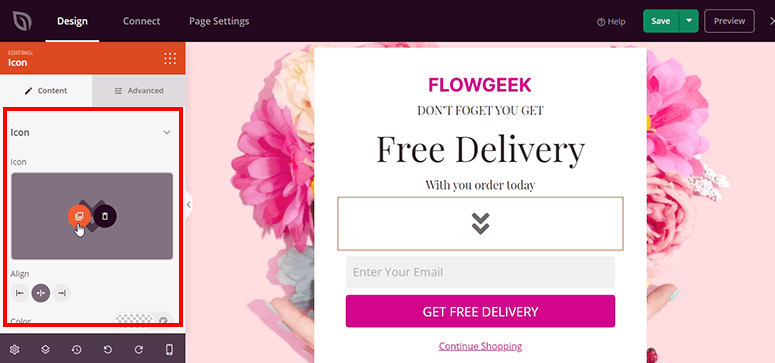Open the Save dropdown arrow

point(689,21)
